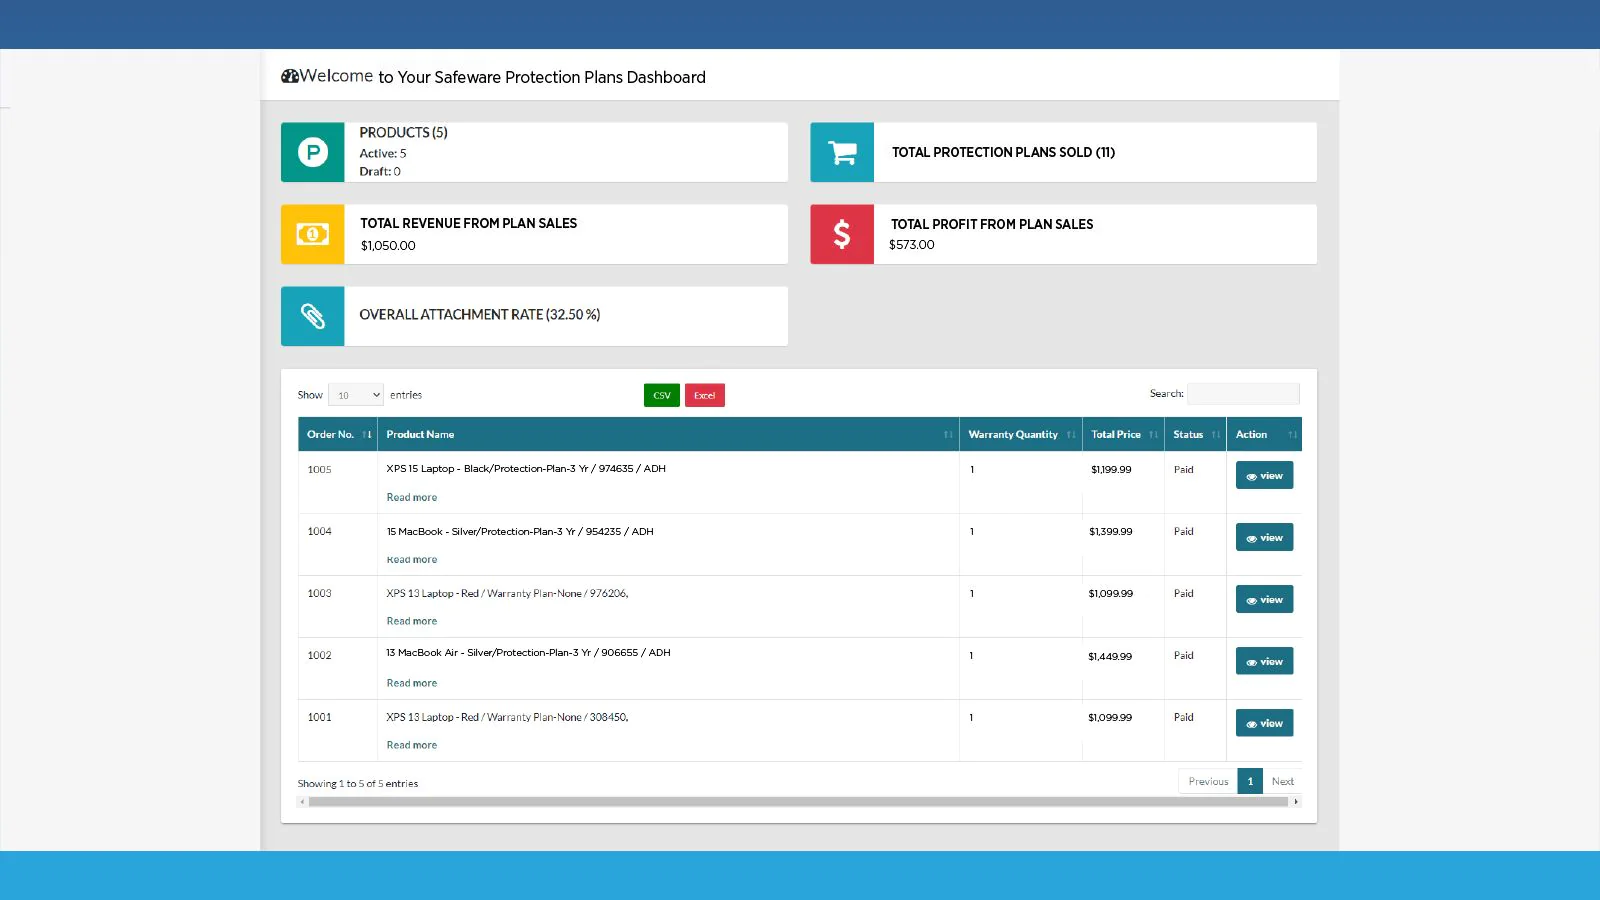Click the green Products 'P' icon

[313, 152]
